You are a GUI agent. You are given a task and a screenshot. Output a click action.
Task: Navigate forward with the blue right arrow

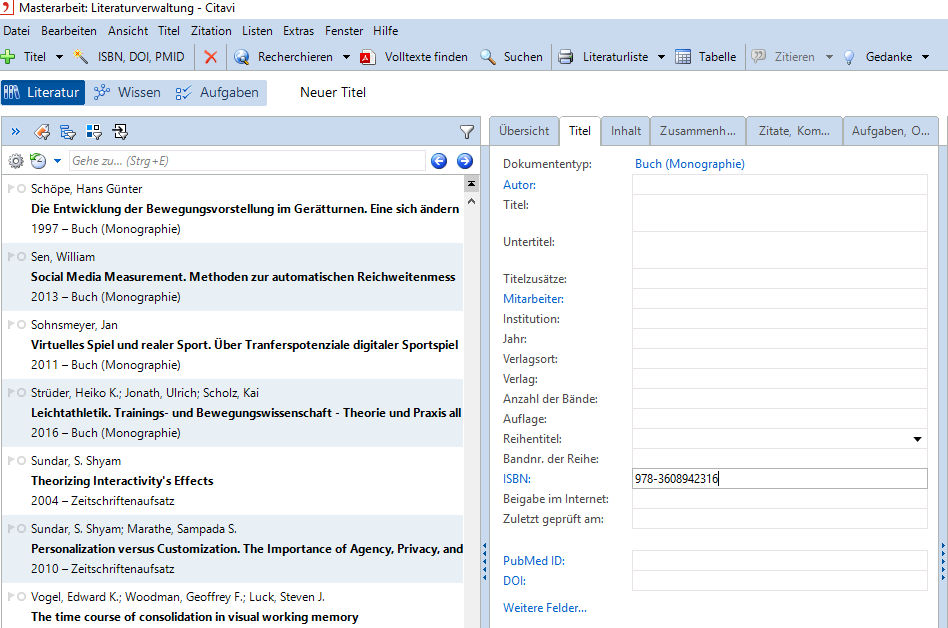(464, 161)
